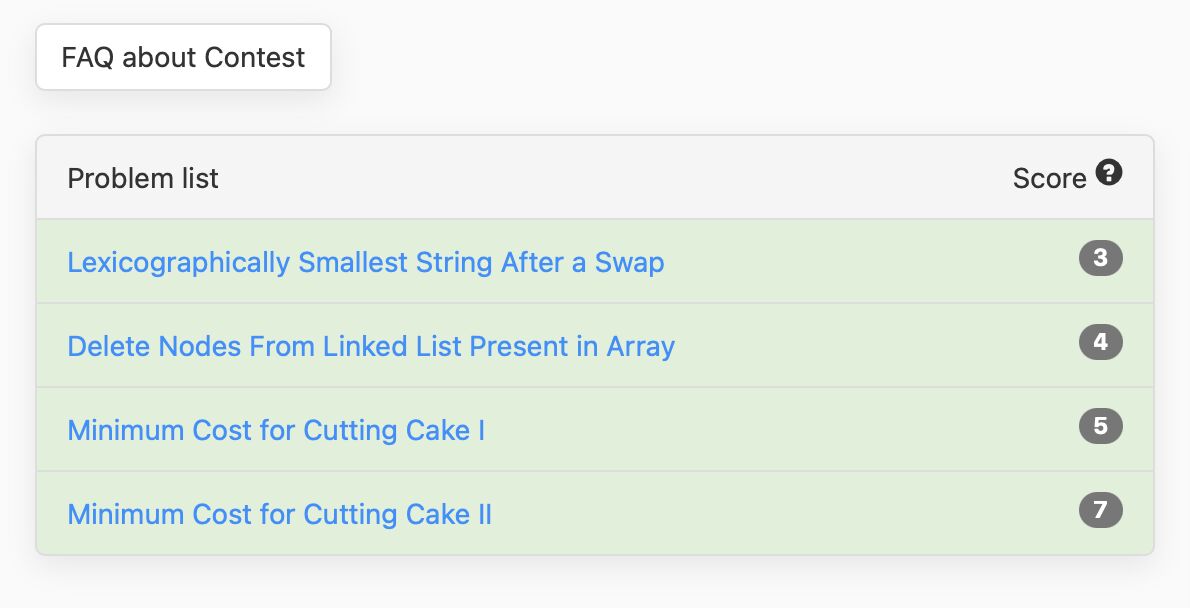The height and width of the screenshot is (608, 1190).
Task: Click the score badge showing 7
Action: click(x=1100, y=510)
